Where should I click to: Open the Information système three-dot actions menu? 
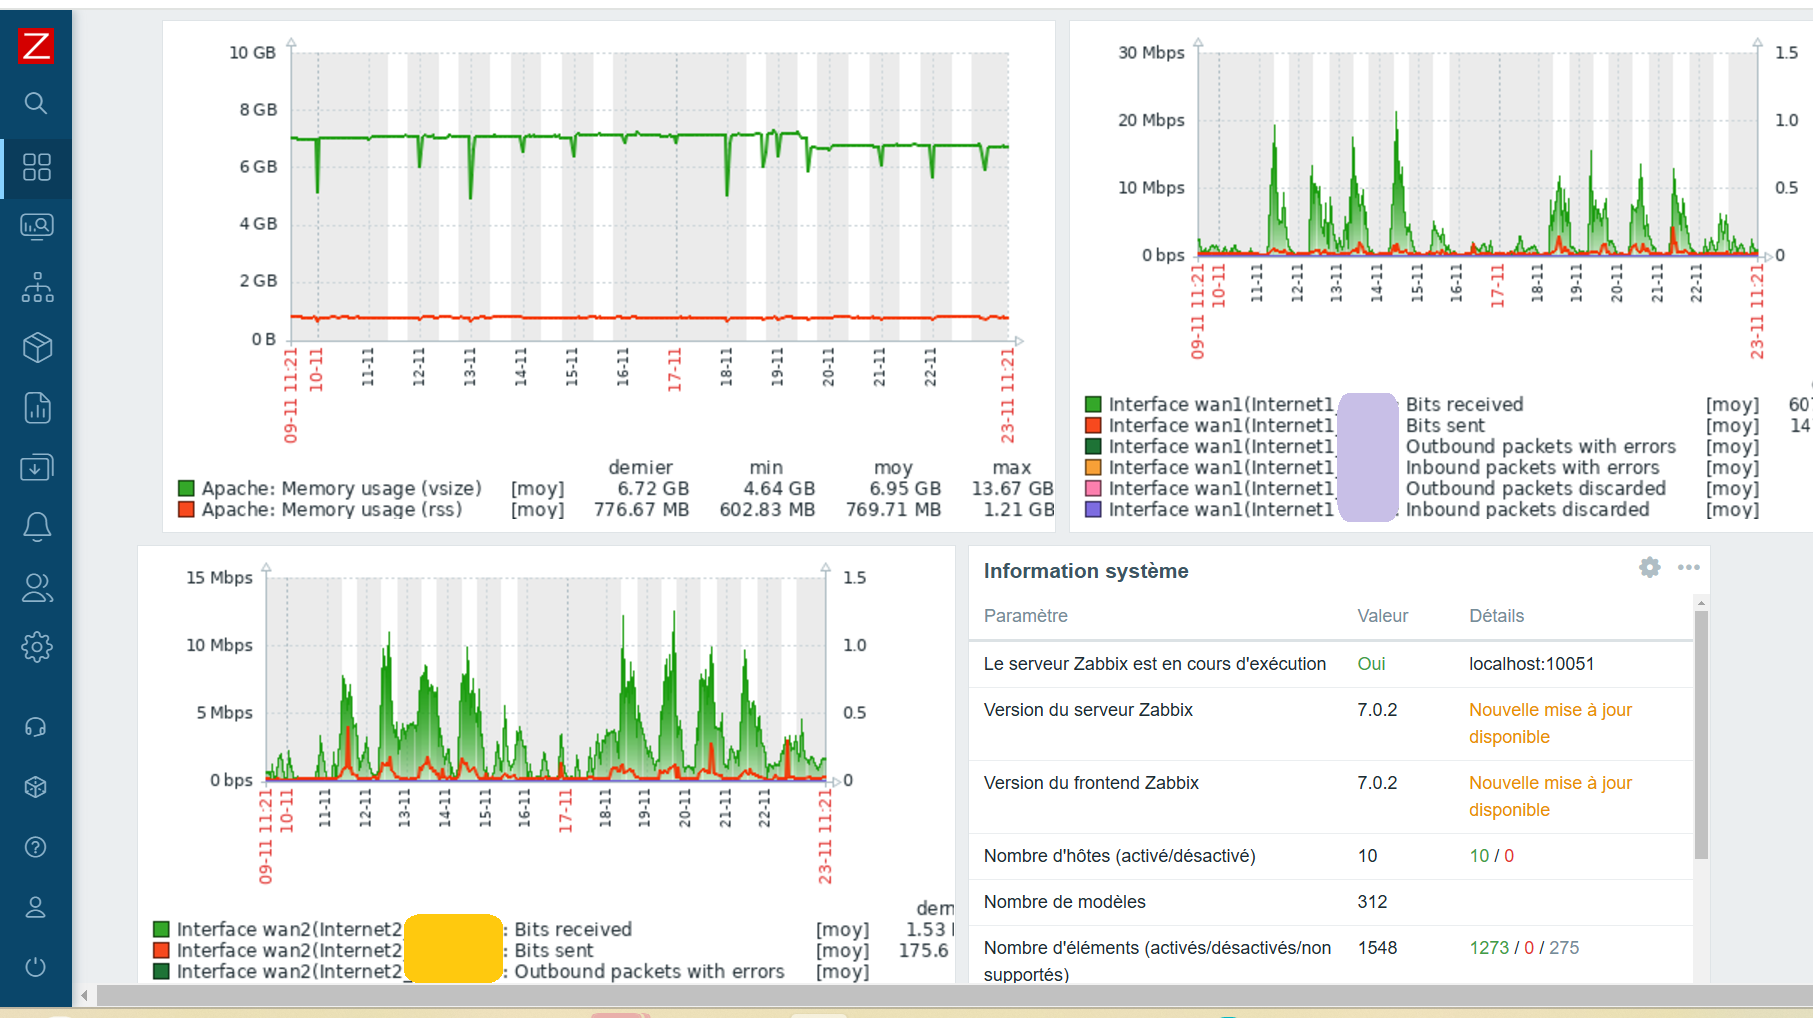(1688, 568)
